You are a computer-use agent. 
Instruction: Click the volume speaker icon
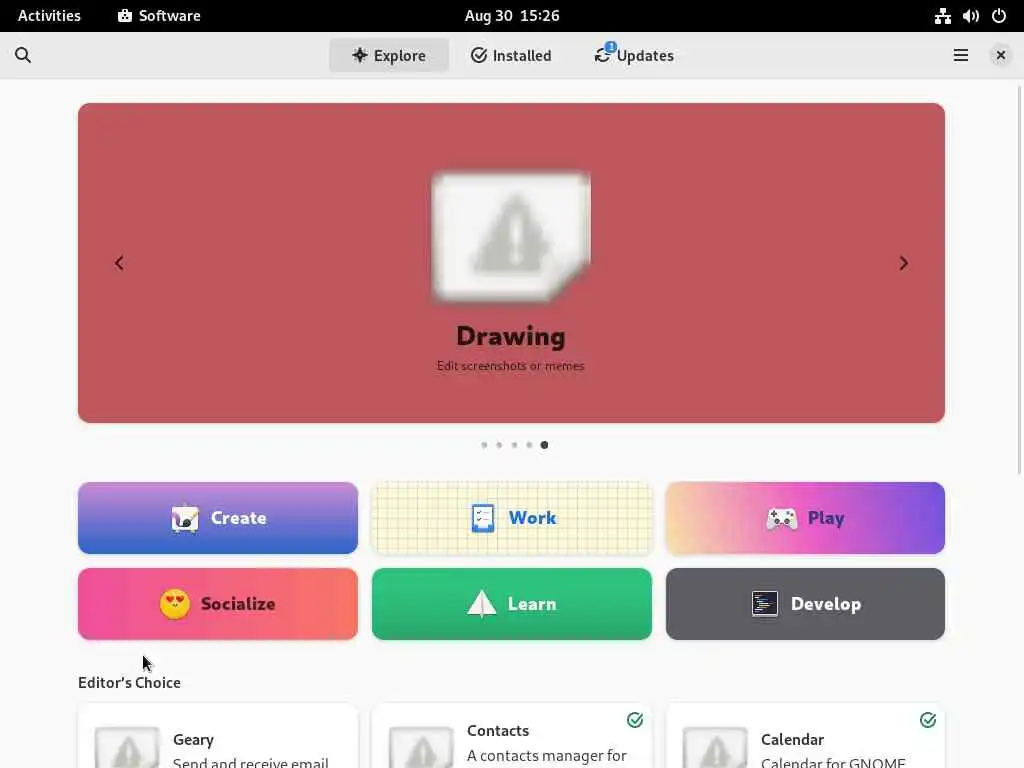coord(970,16)
